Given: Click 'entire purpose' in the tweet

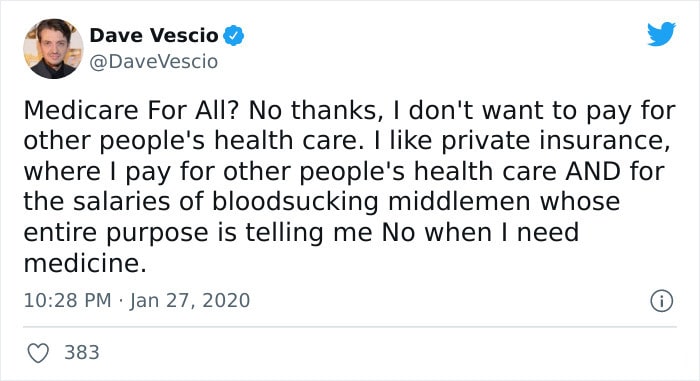Looking at the screenshot, I should point(116,233).
